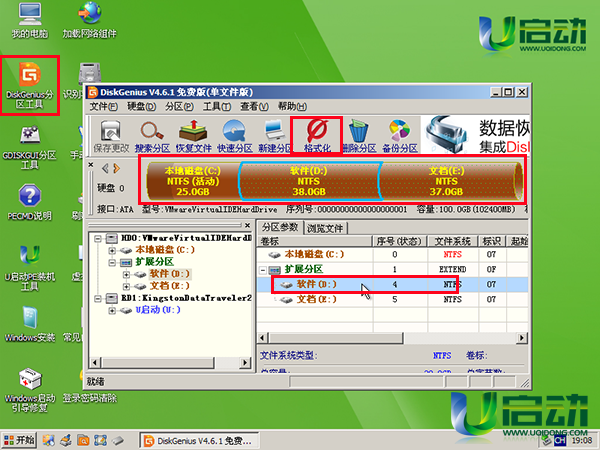Image resolution: width=600 pixels, height=450 pixels.
Task: Select RD1:KingstonDataTraveler disk in tree
Action: (186, 298)
